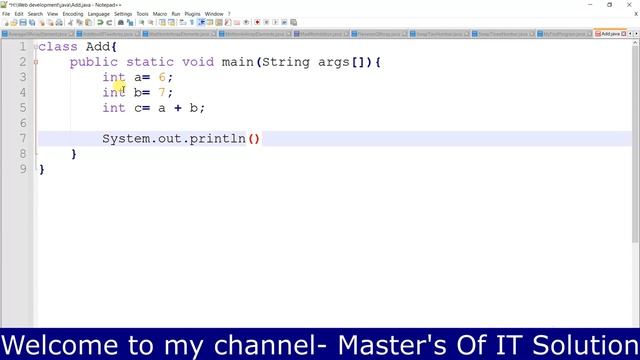Open the ? help menu
The width and height of the screenshot is (640, 360).
pos(229,14)
